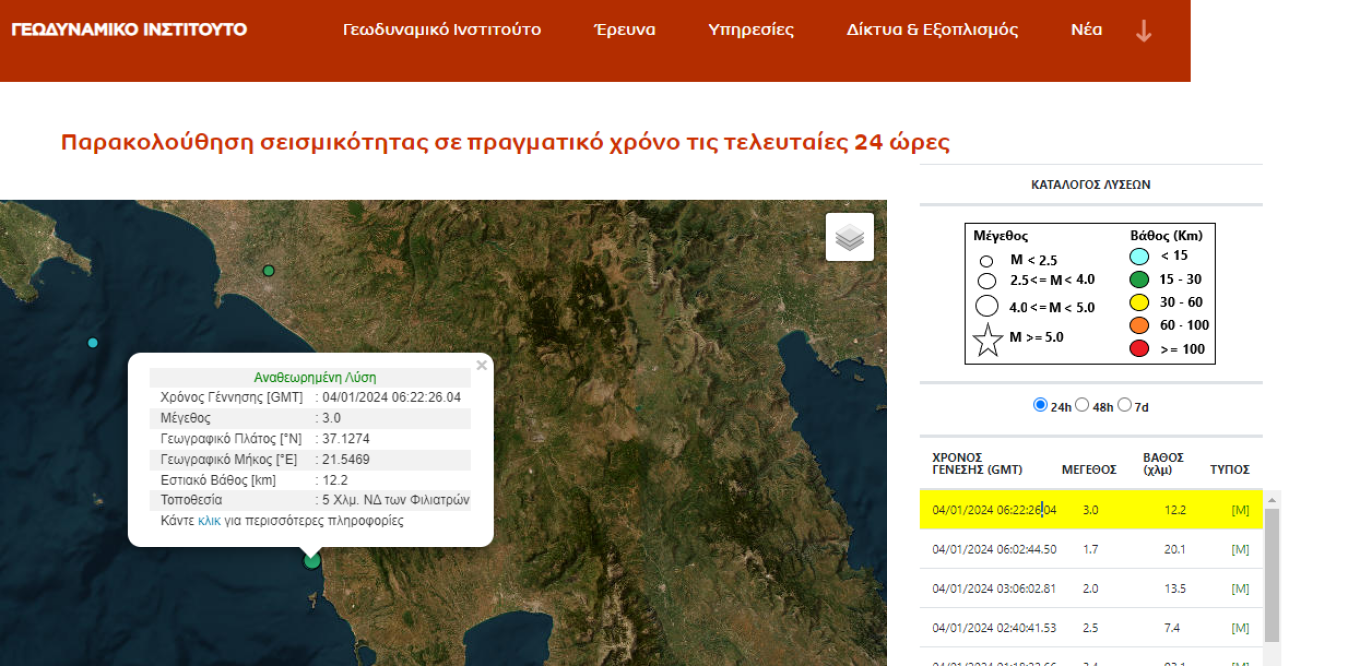Expand the Υπηρεσίες menu

coord(750,30)
